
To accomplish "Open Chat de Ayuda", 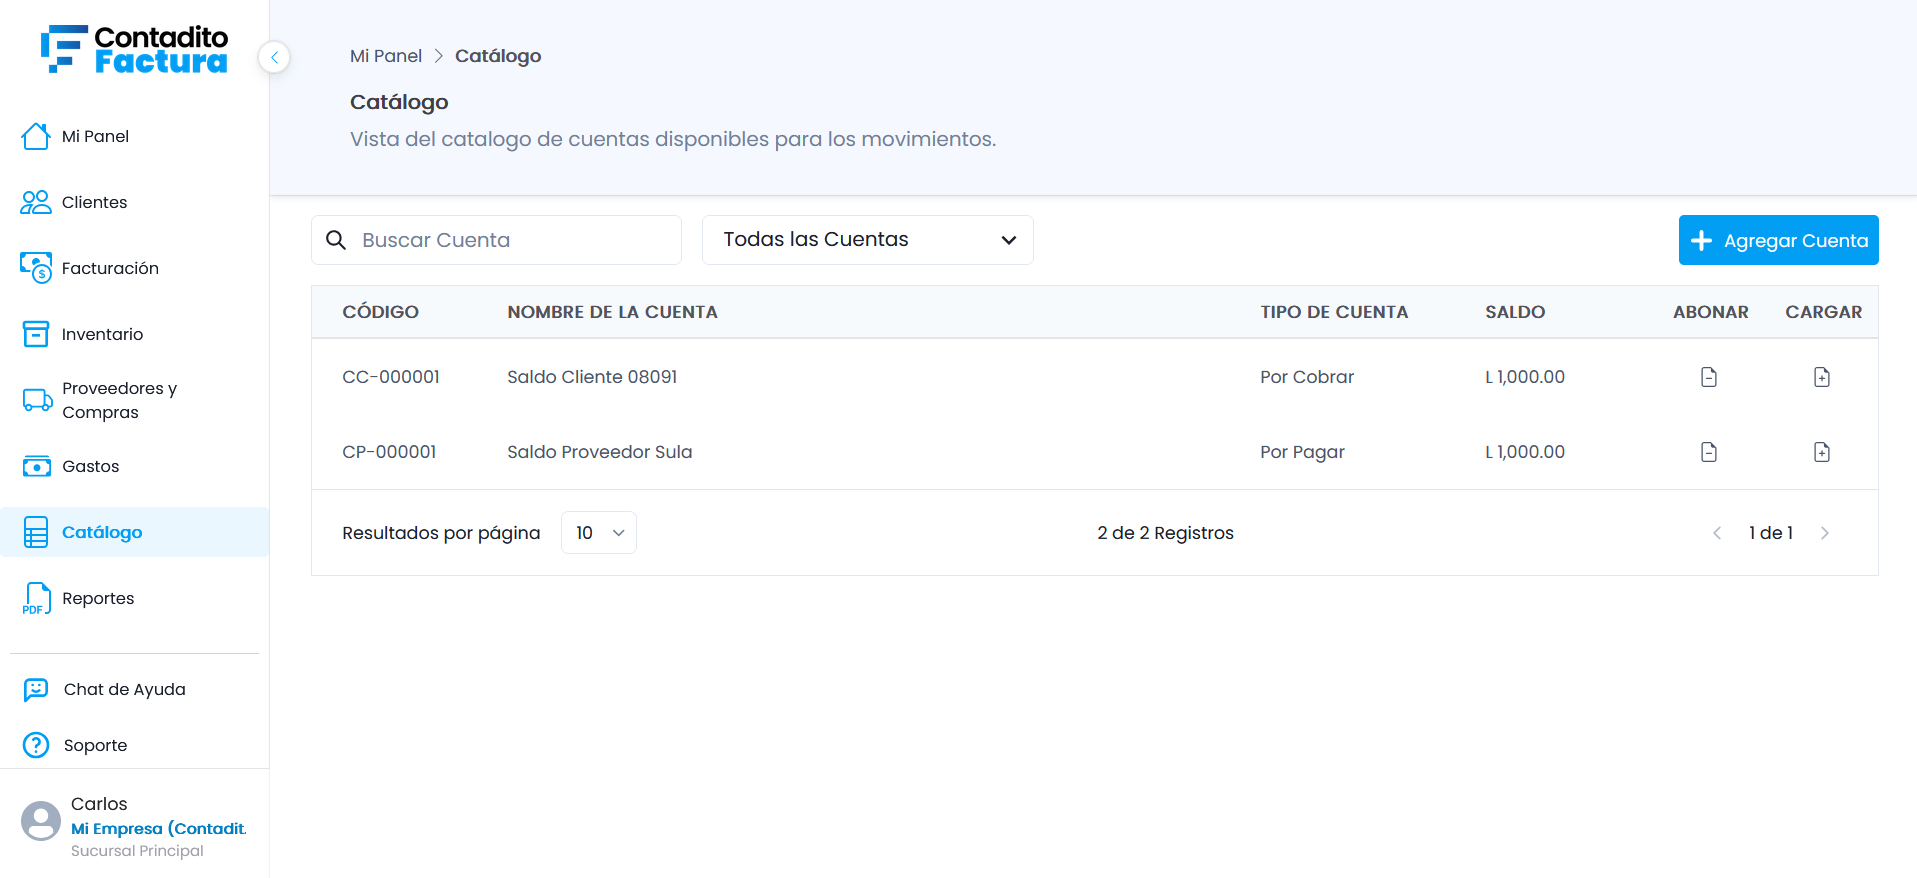I will [124, 689].
